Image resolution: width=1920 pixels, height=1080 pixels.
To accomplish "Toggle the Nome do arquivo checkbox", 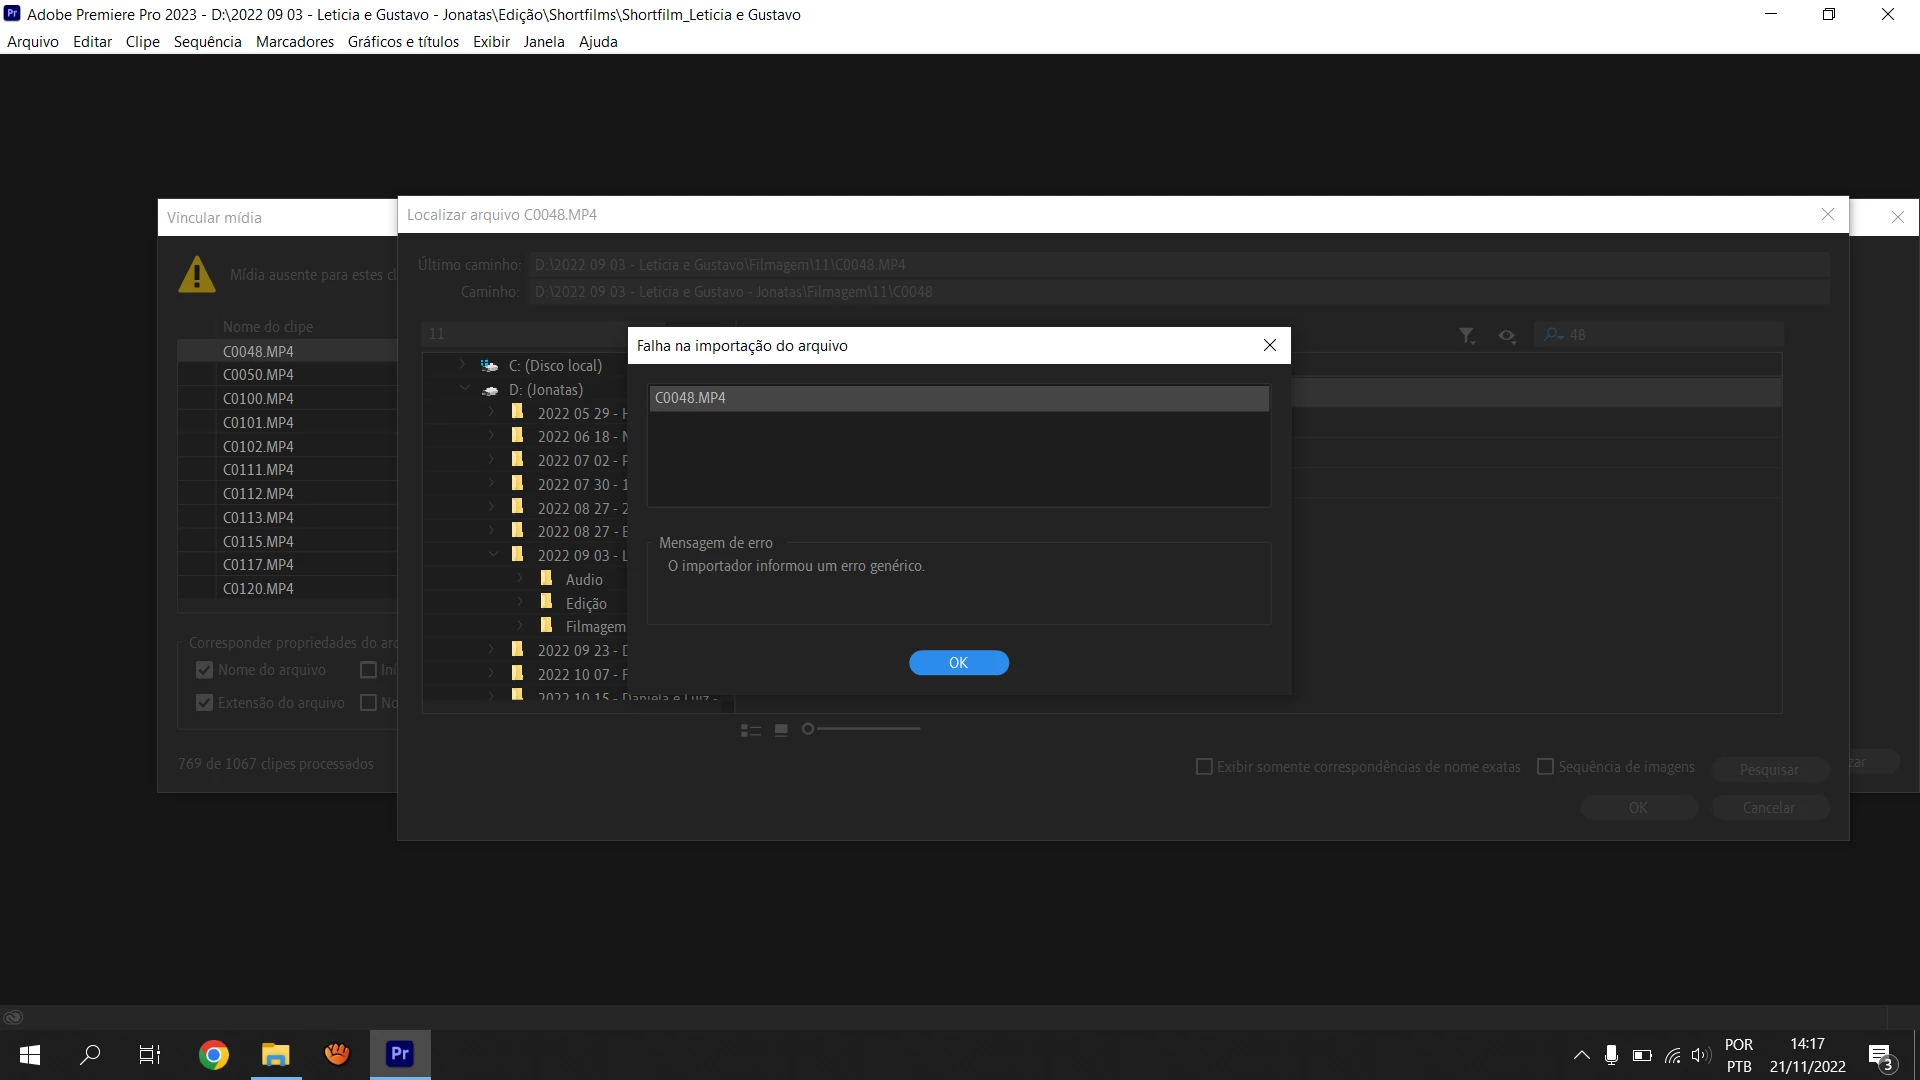I will point(205,670).
